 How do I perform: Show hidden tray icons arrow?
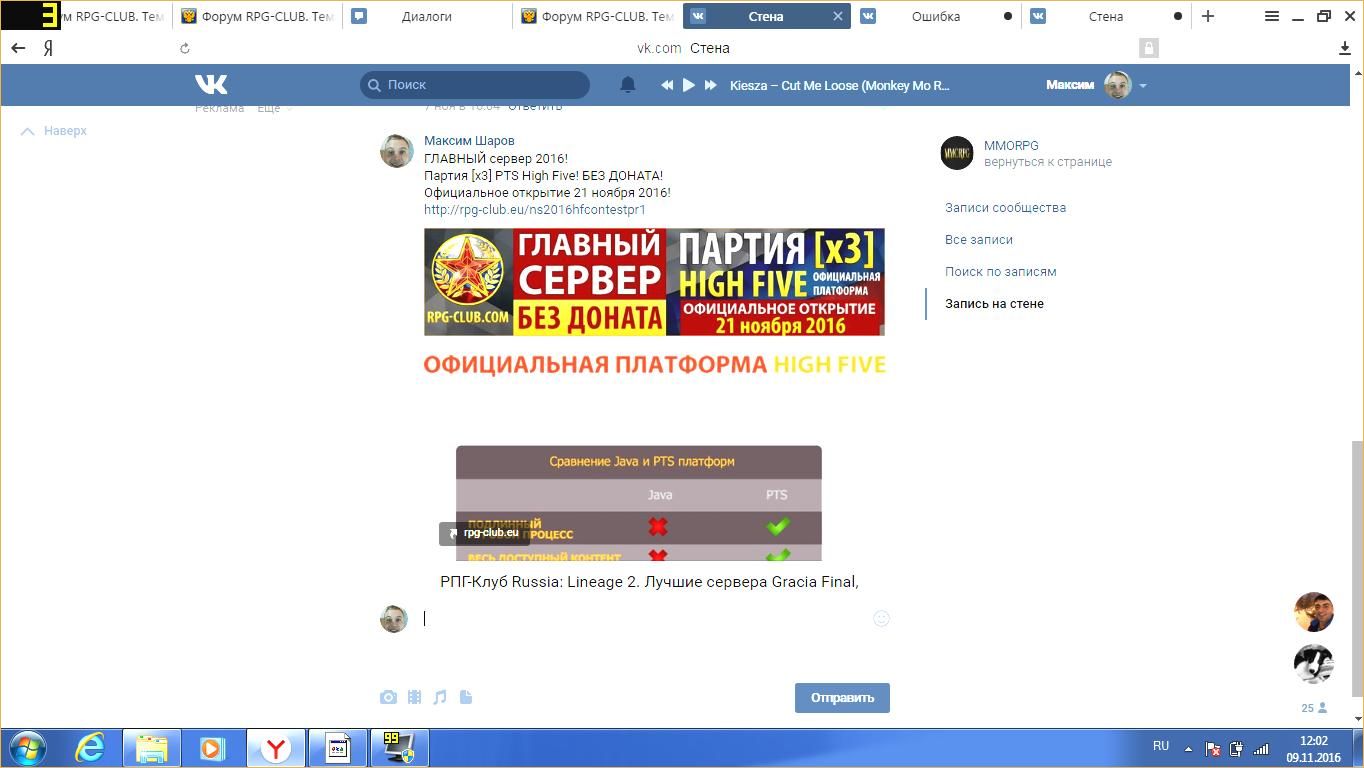point(1189,748)
